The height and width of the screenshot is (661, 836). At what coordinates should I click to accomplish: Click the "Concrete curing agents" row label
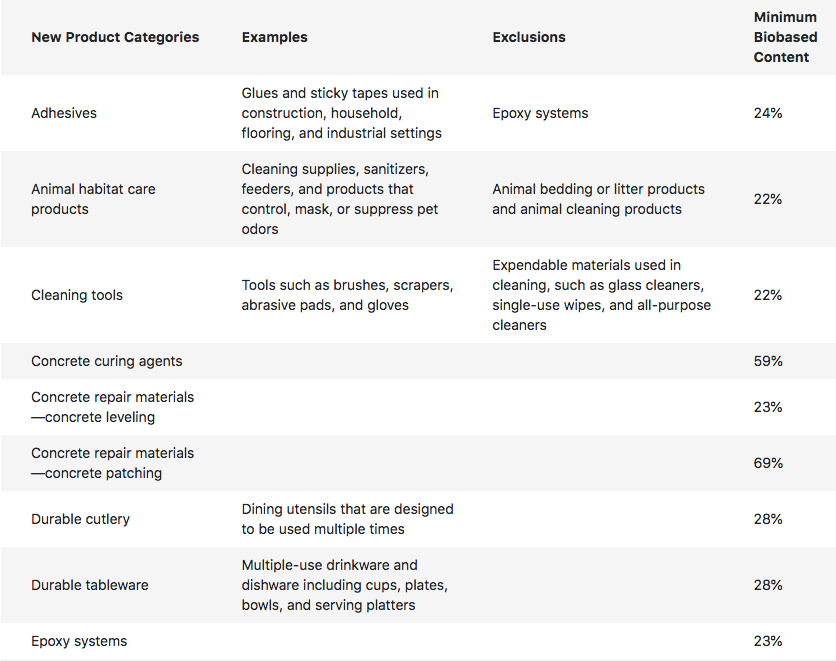coord(107,361)
